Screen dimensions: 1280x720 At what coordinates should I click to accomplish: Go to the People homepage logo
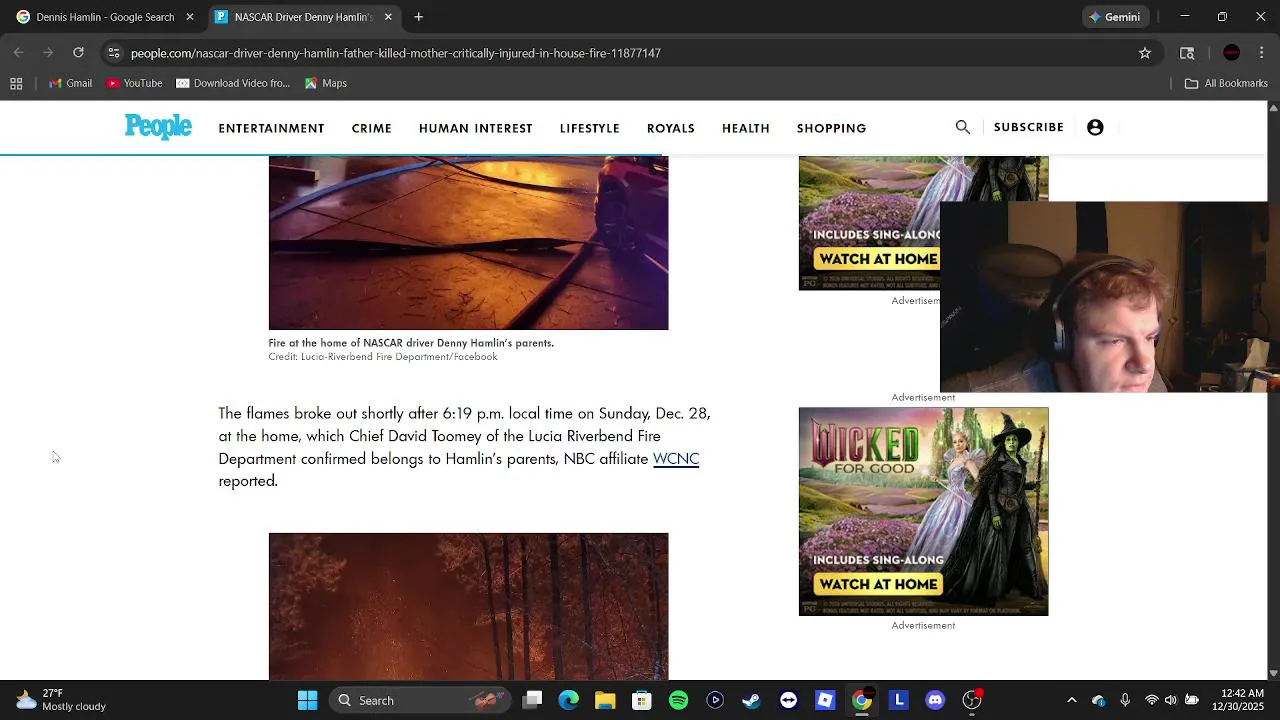tap(158, 127)
